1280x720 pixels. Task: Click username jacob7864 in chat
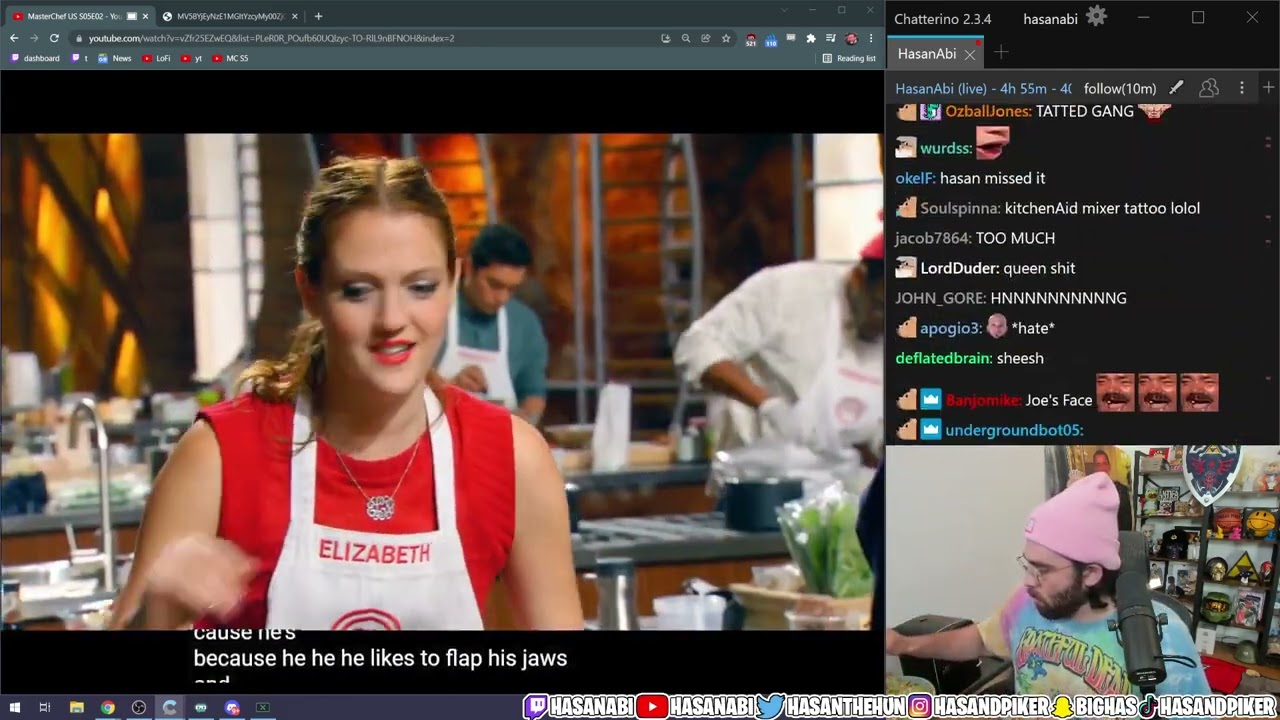pos(933,238)
